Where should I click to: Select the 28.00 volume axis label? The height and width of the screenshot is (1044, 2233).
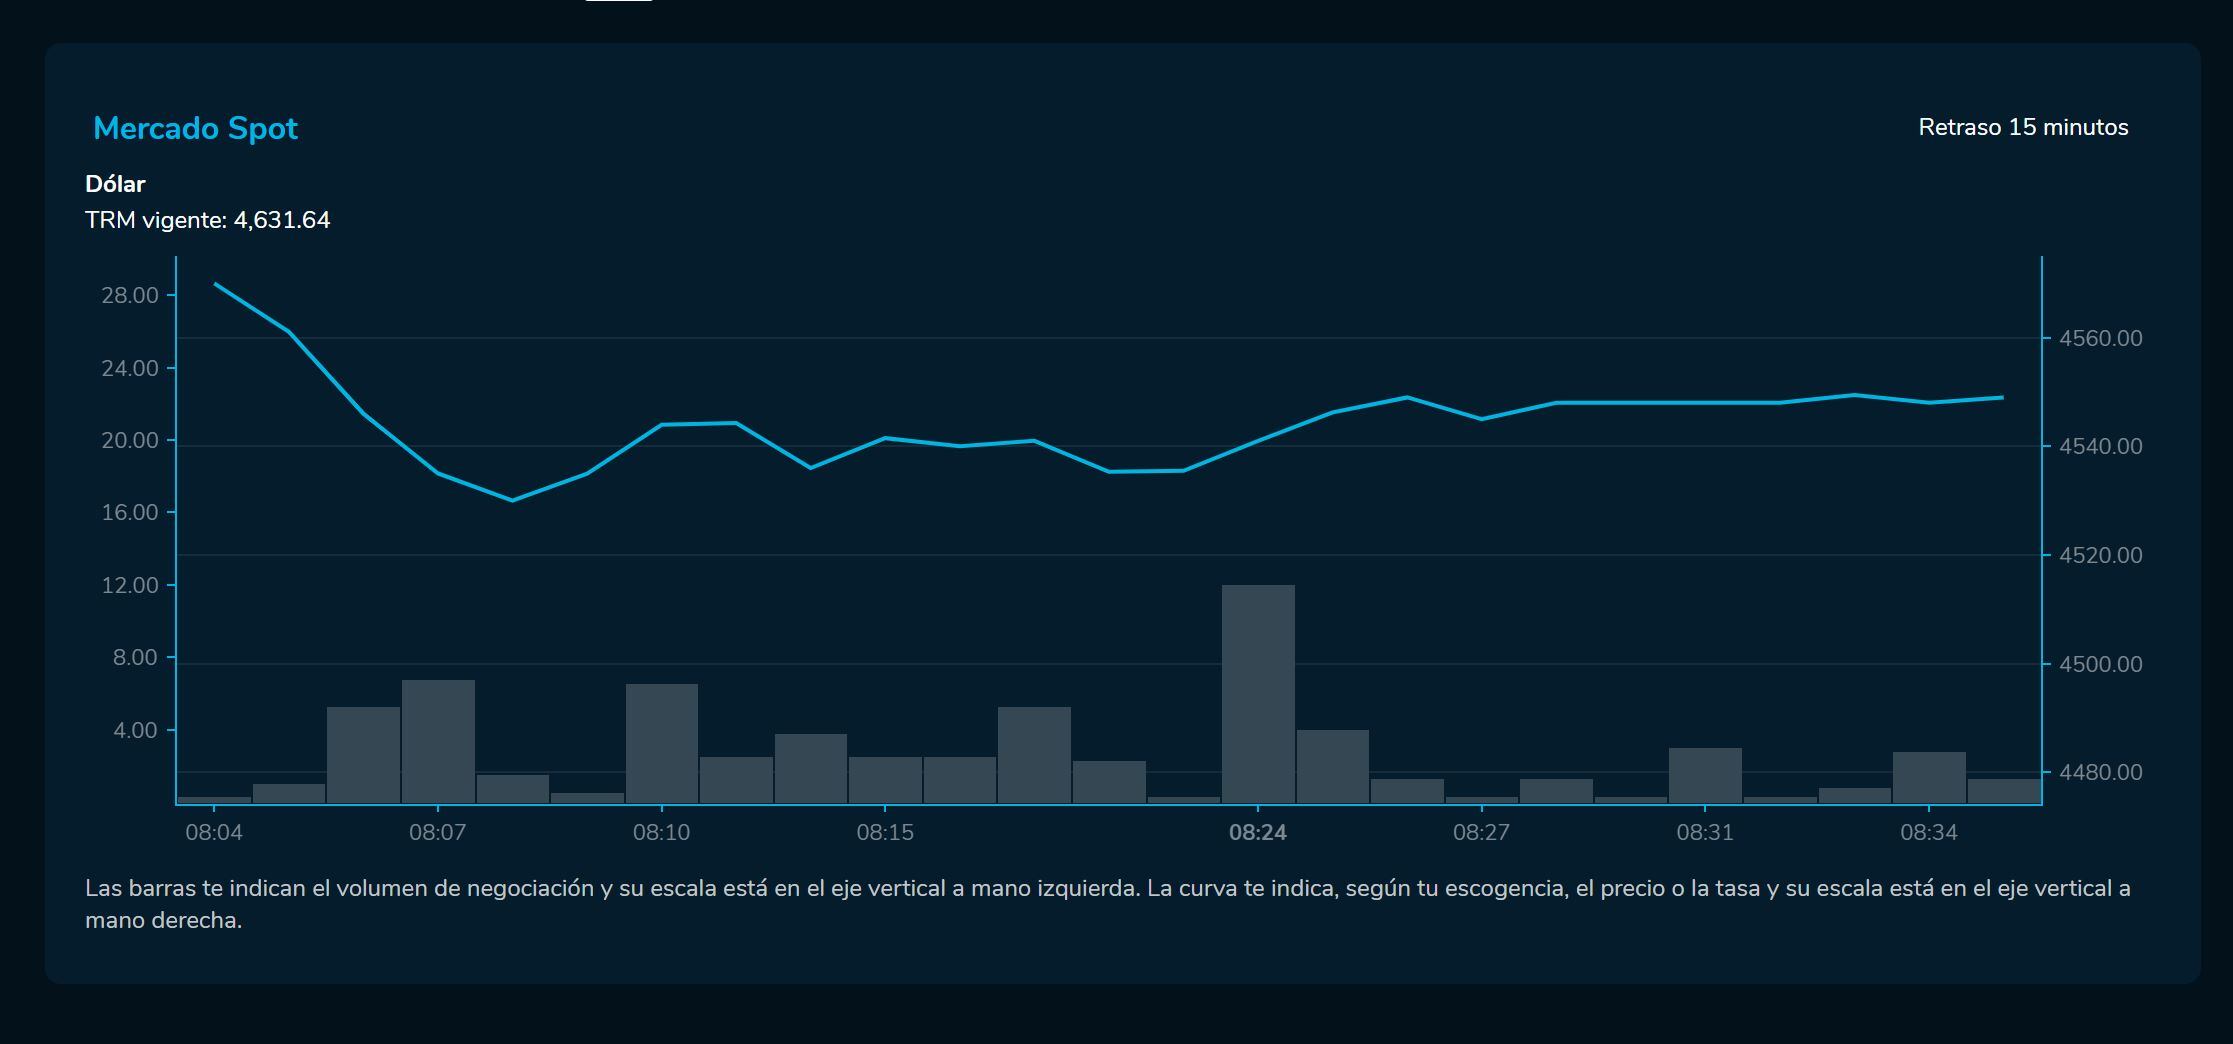(130, 295)
